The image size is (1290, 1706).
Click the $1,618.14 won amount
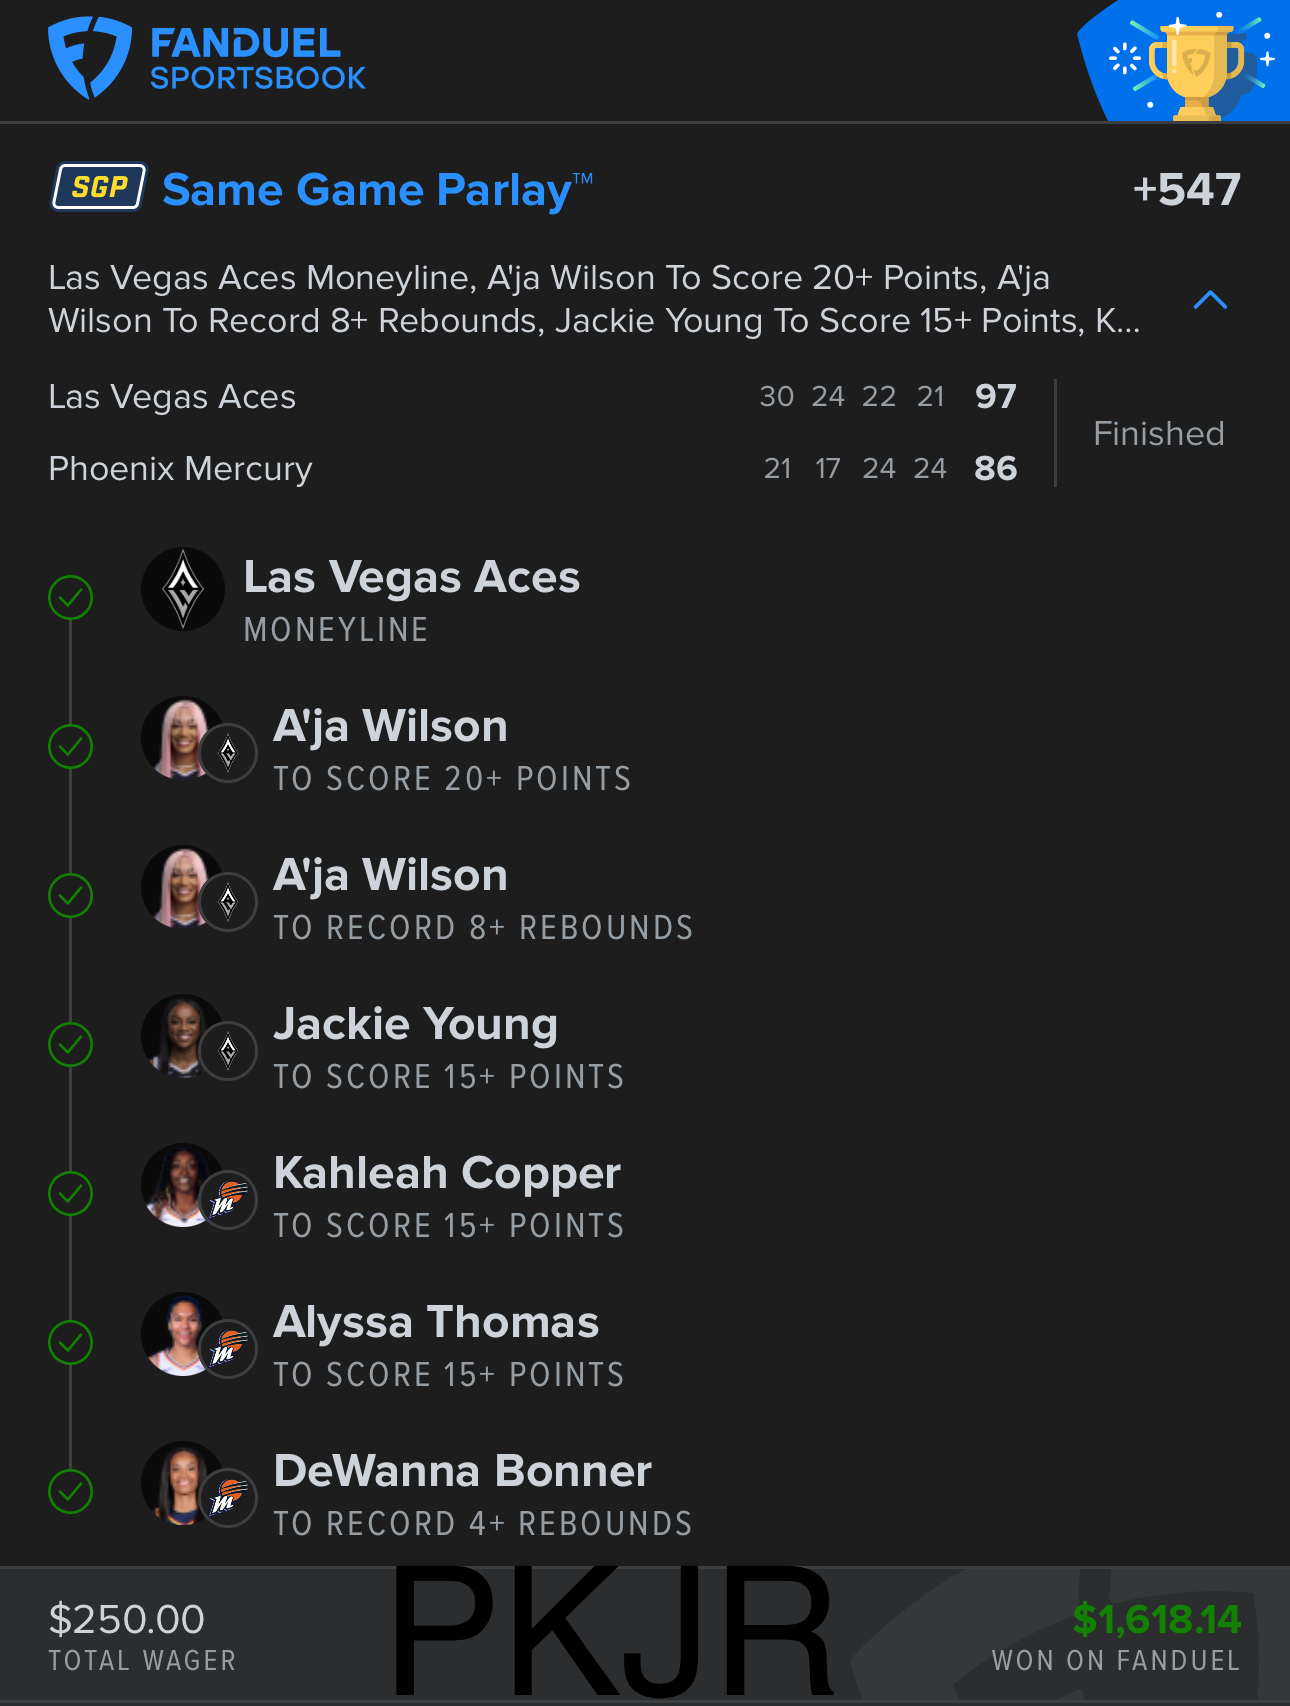click(x=1156, y=1619)
